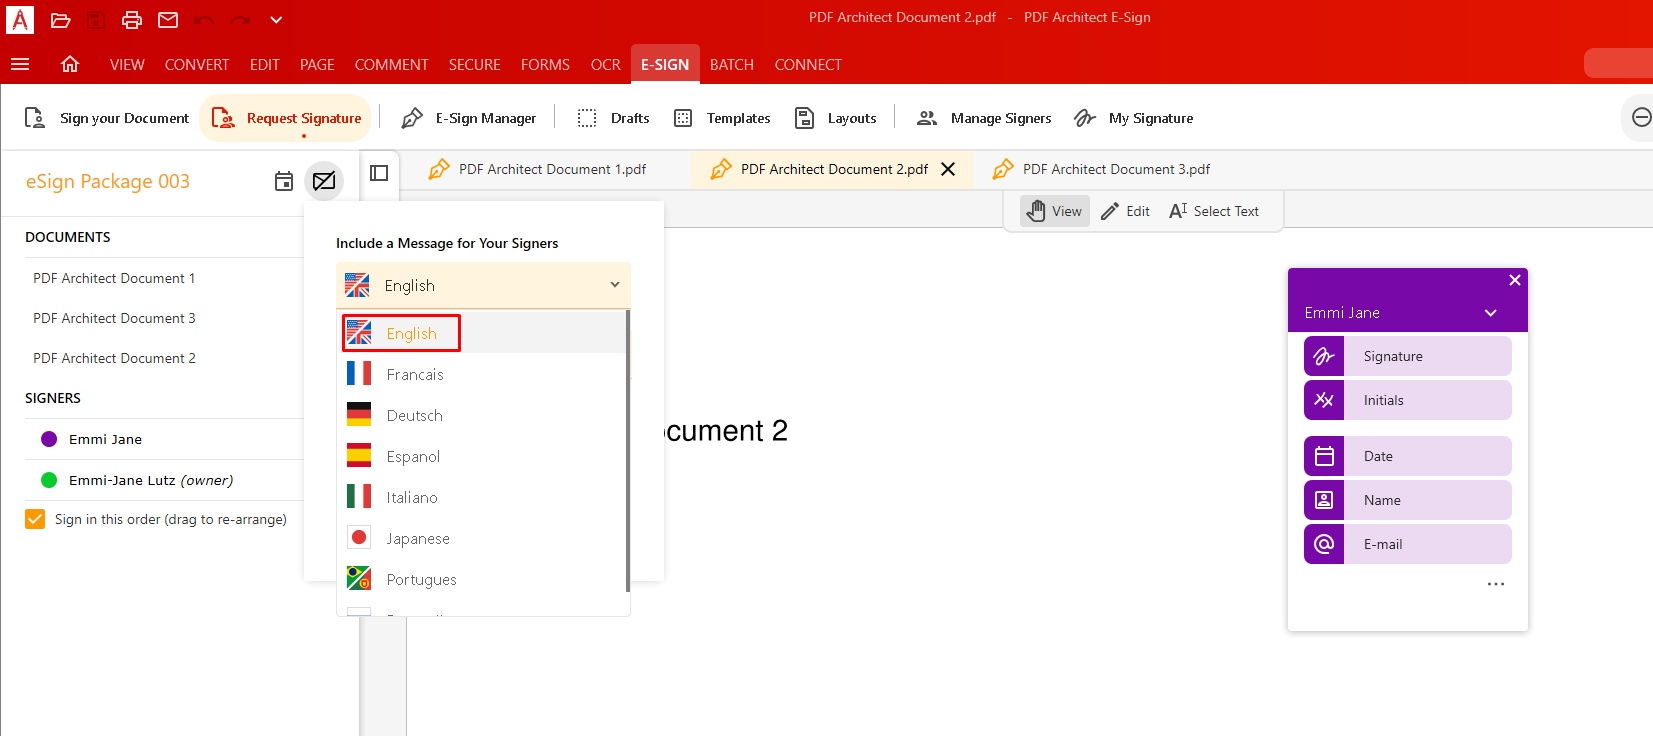This screenshot has height=736, width=1653.
Task: Open the SECURE ribbon tab
Action: 474,64
